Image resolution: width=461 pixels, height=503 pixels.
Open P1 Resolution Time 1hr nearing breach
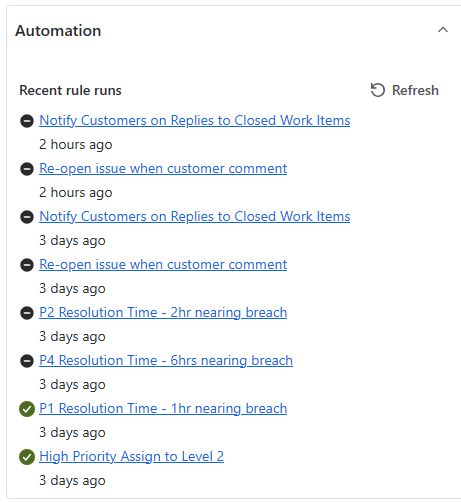[163, 408]
